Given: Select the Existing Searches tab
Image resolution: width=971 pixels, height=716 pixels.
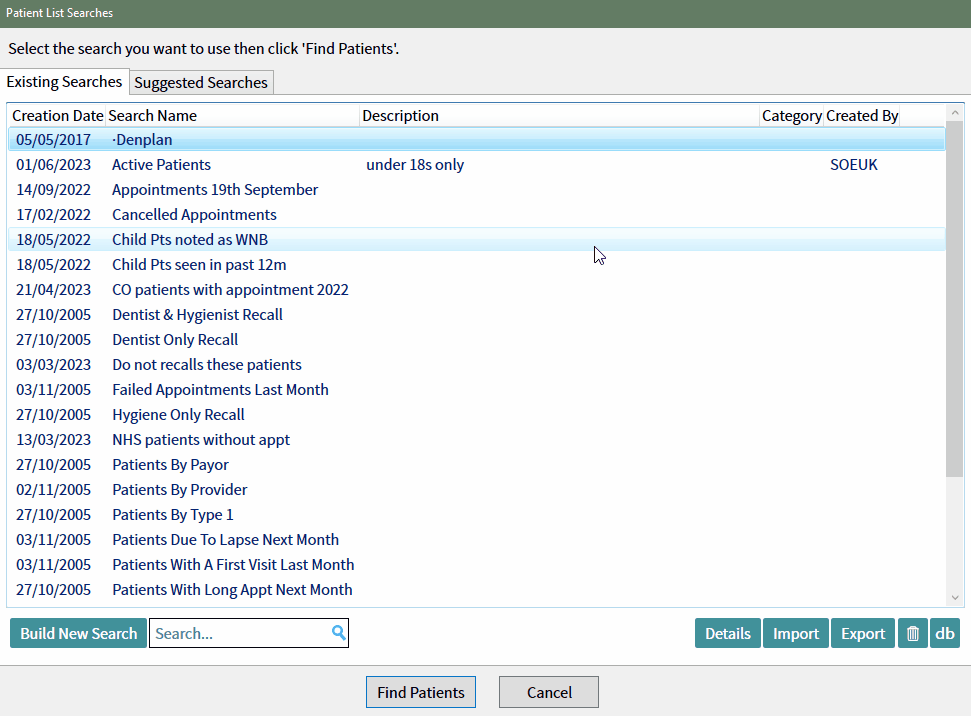Looking at the screenshot, I should [x=64, y=82].
